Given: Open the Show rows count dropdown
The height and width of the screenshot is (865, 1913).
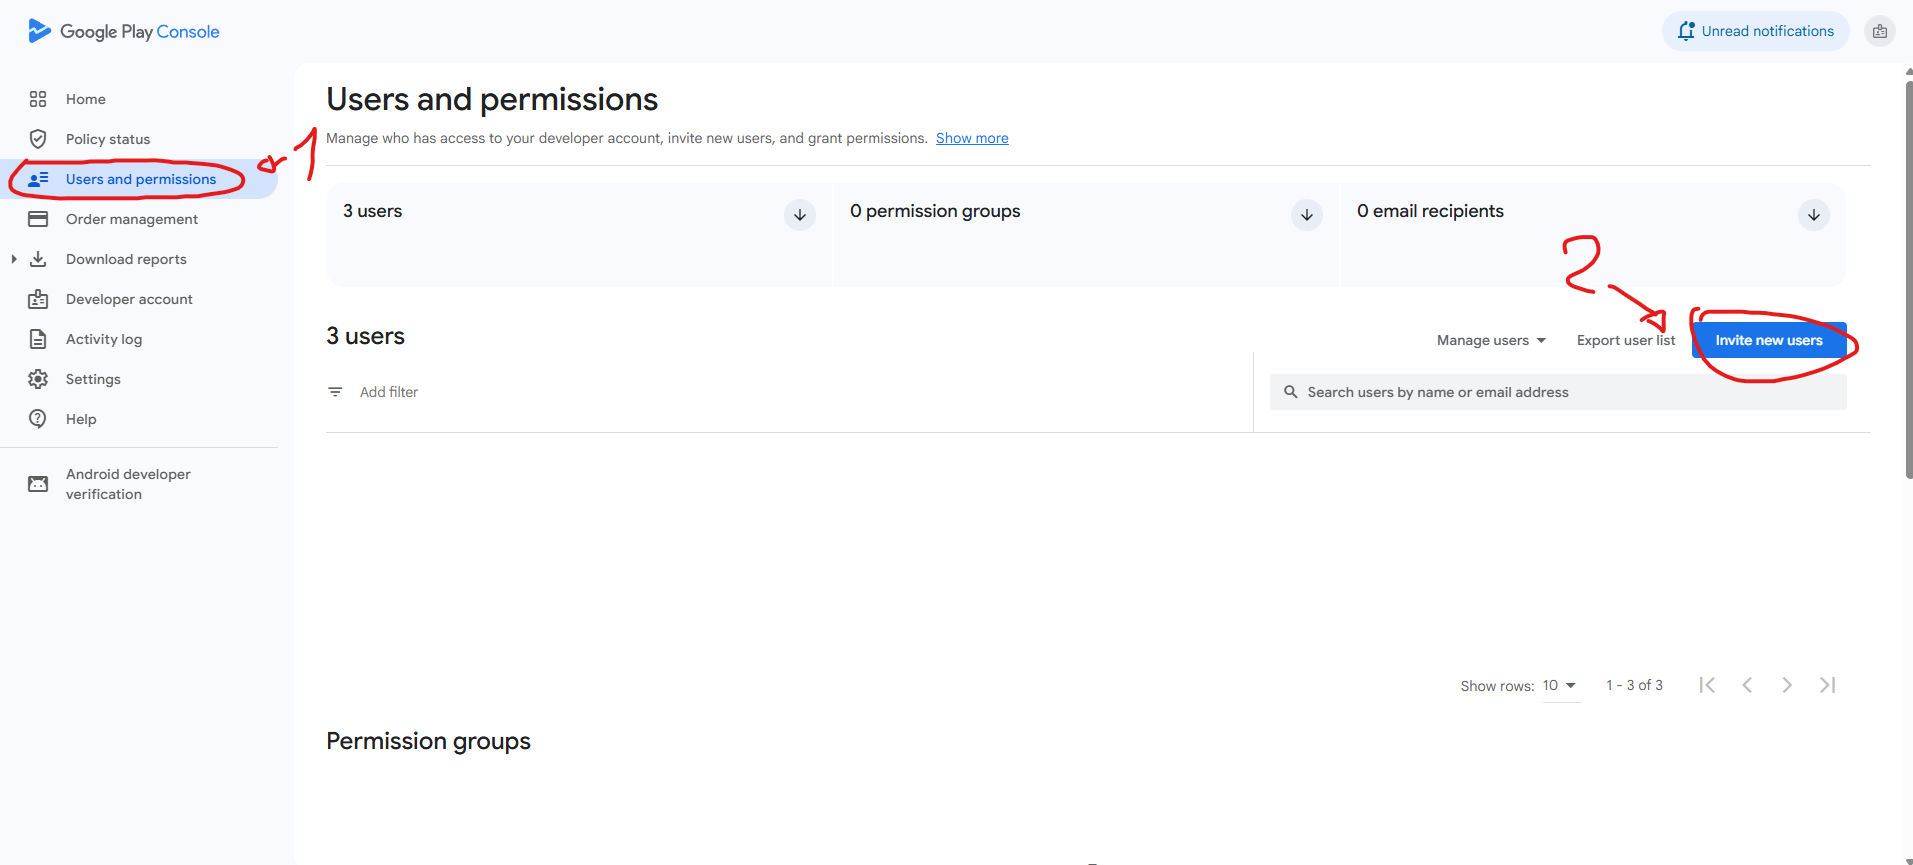Looking at the screenshot, I should (x=1561, y=686).
